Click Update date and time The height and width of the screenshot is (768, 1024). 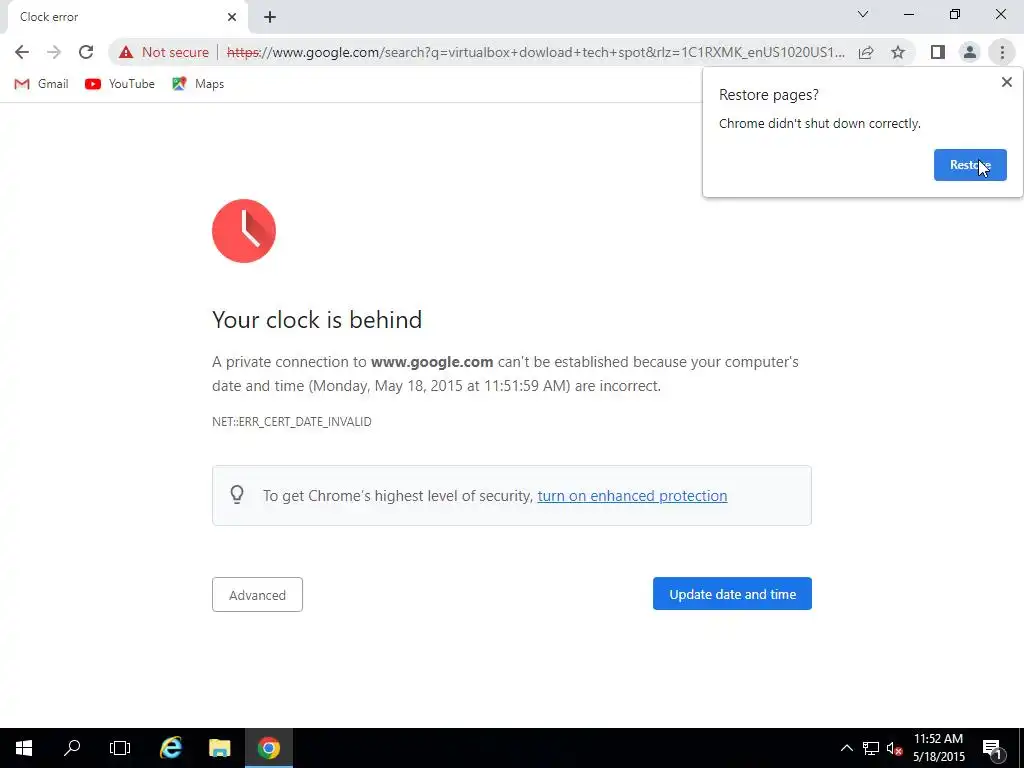pos(732,594)
